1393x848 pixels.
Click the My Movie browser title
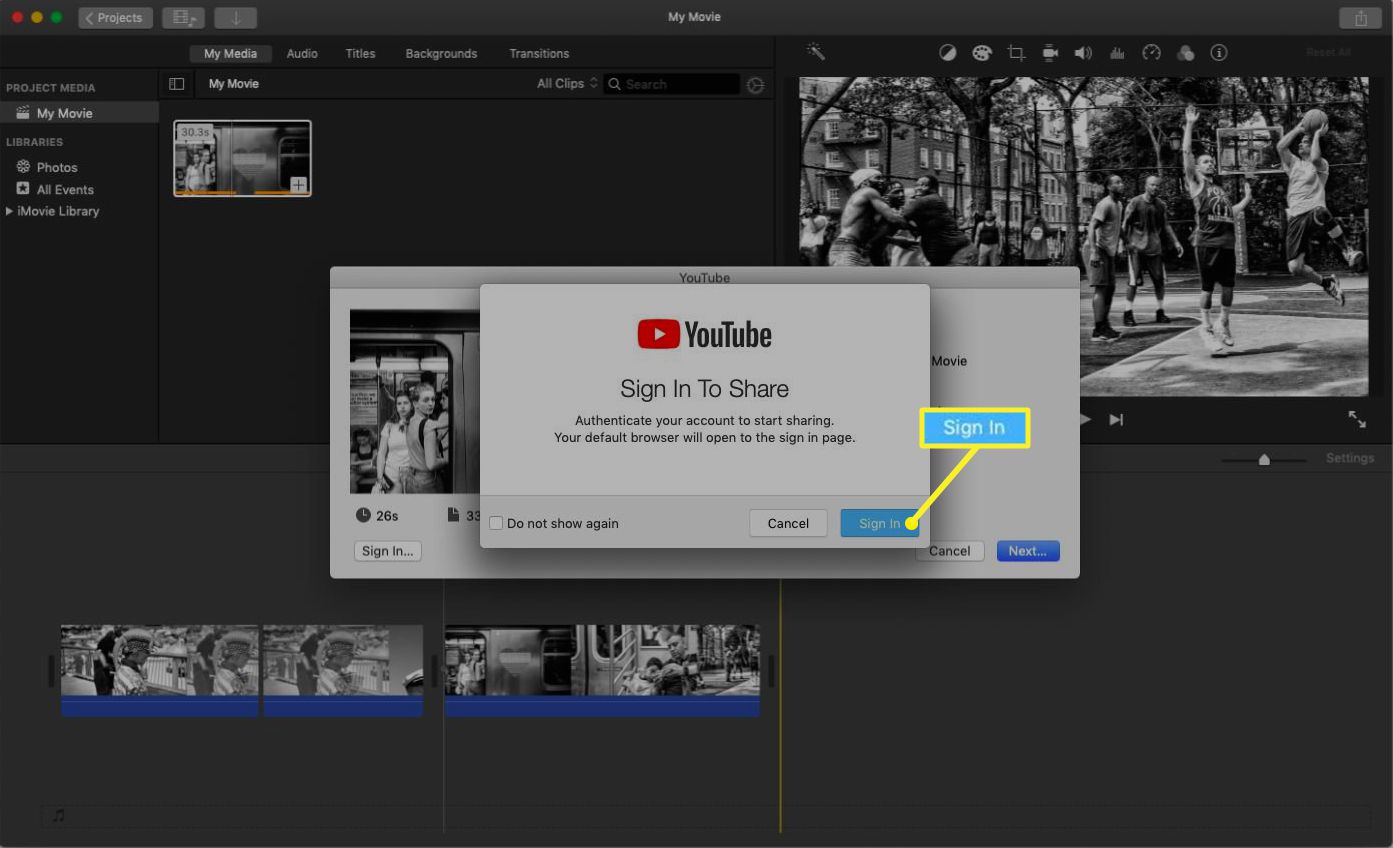click(x=234, y=84)
